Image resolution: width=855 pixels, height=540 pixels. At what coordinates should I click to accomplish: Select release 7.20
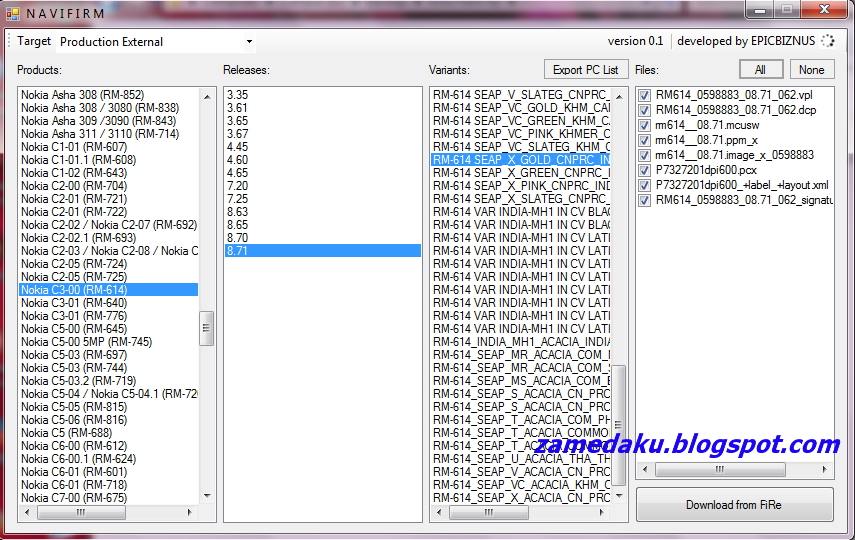(x=323, y=186)
